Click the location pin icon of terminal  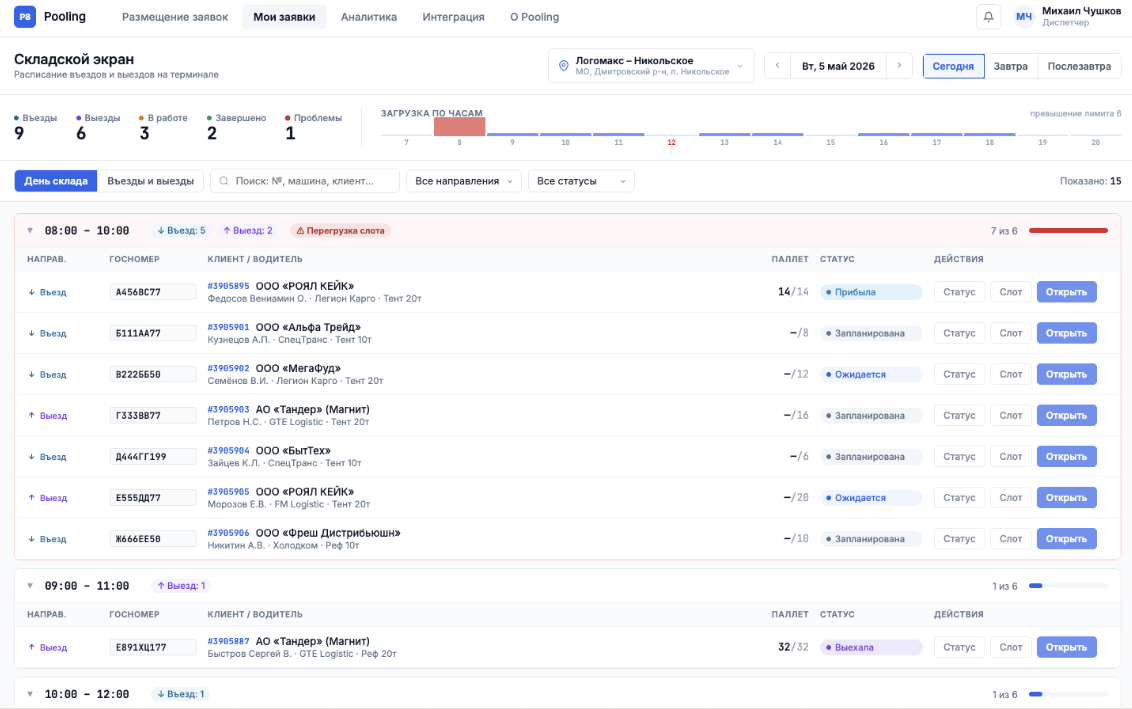click(x=564, y=66)
